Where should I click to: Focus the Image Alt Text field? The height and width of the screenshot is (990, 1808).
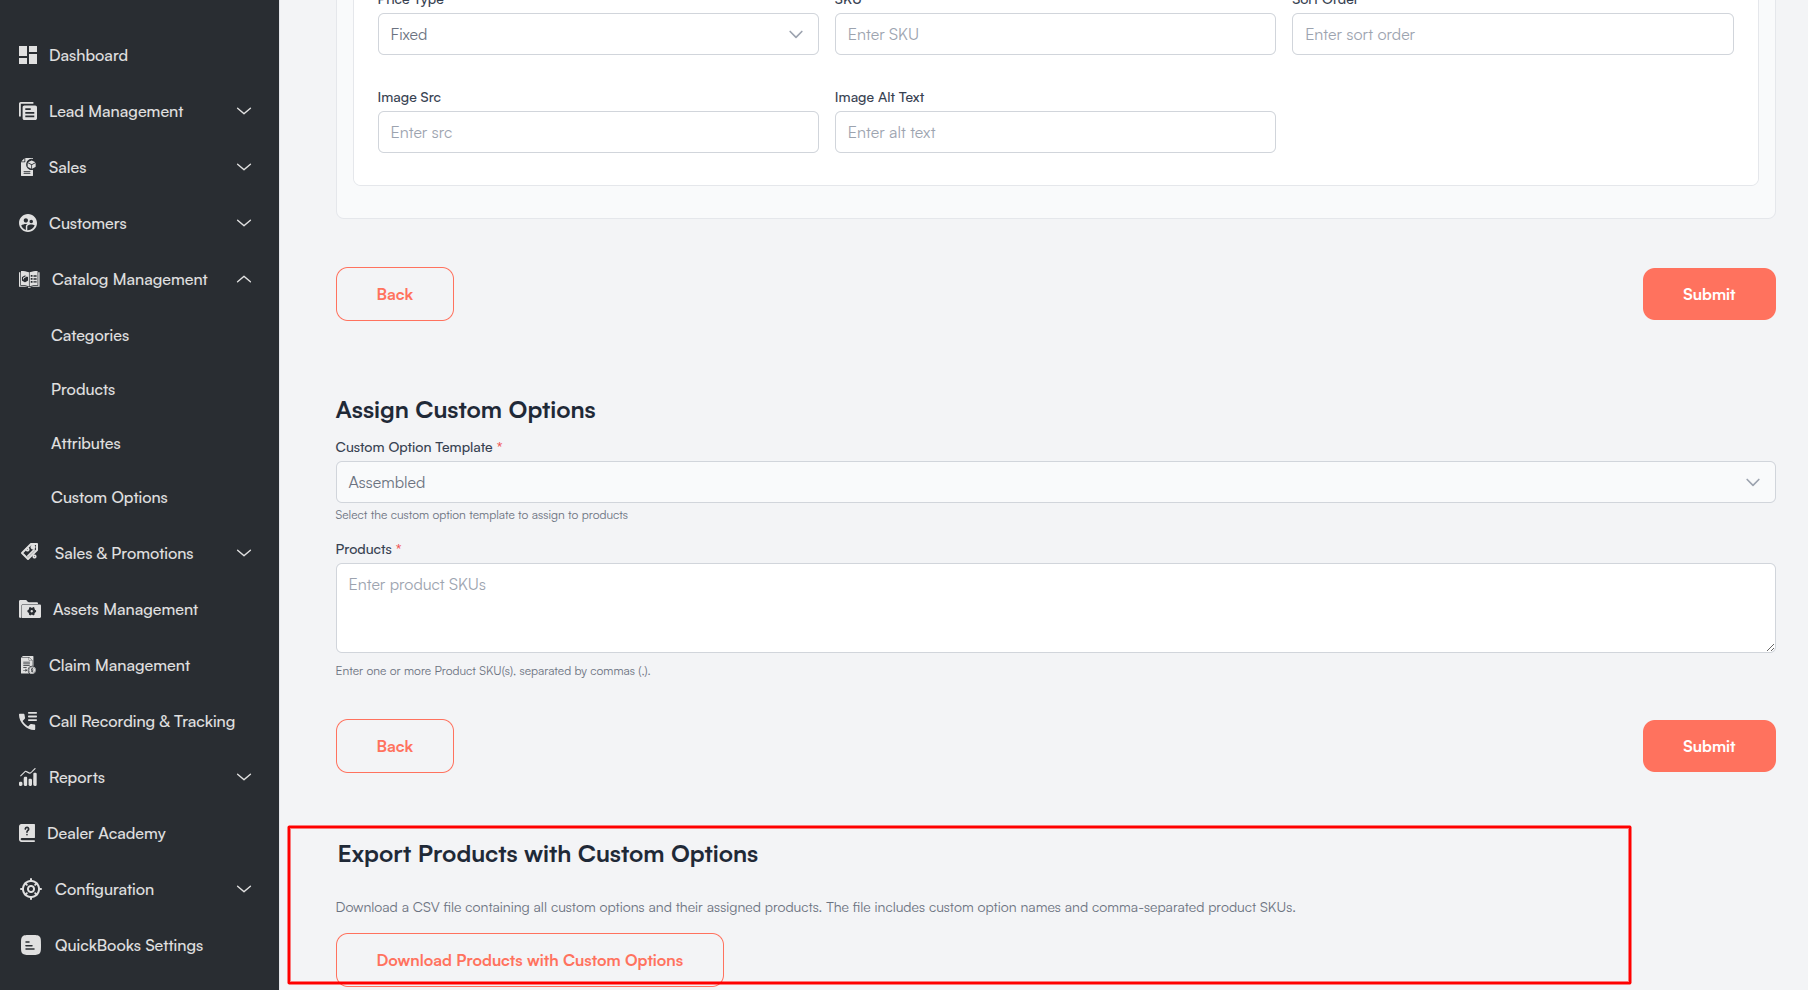tap(1055, 132)
